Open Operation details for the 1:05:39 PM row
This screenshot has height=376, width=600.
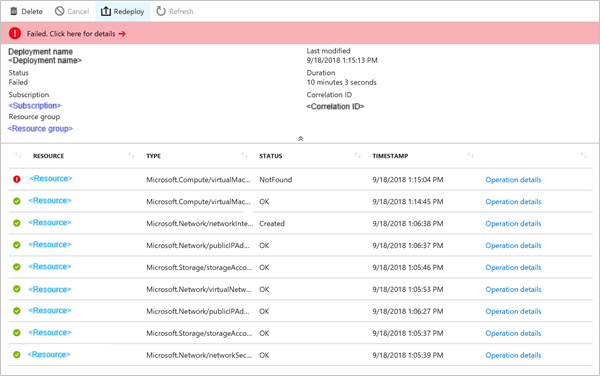pyautogui.click(x=513, y=355)
